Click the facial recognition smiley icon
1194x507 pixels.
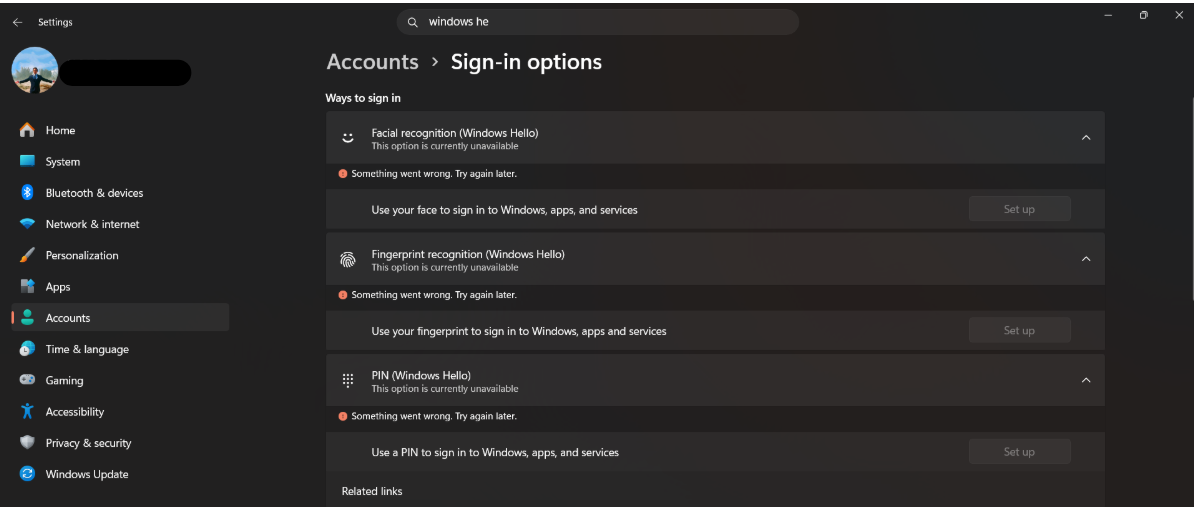click(348, 138)
